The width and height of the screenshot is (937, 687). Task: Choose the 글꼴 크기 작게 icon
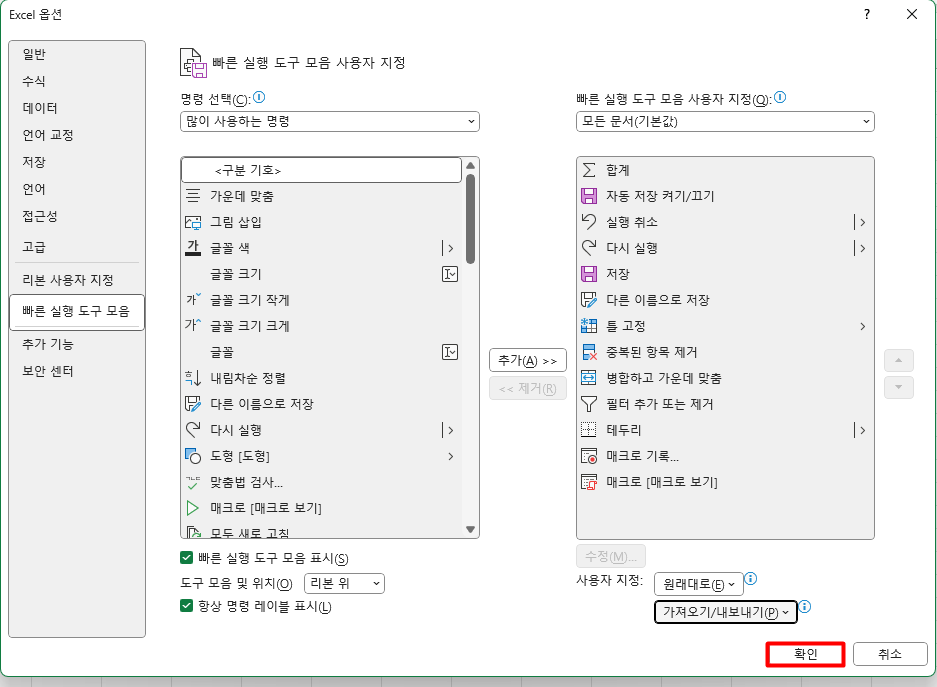click(x=193, y=300)
